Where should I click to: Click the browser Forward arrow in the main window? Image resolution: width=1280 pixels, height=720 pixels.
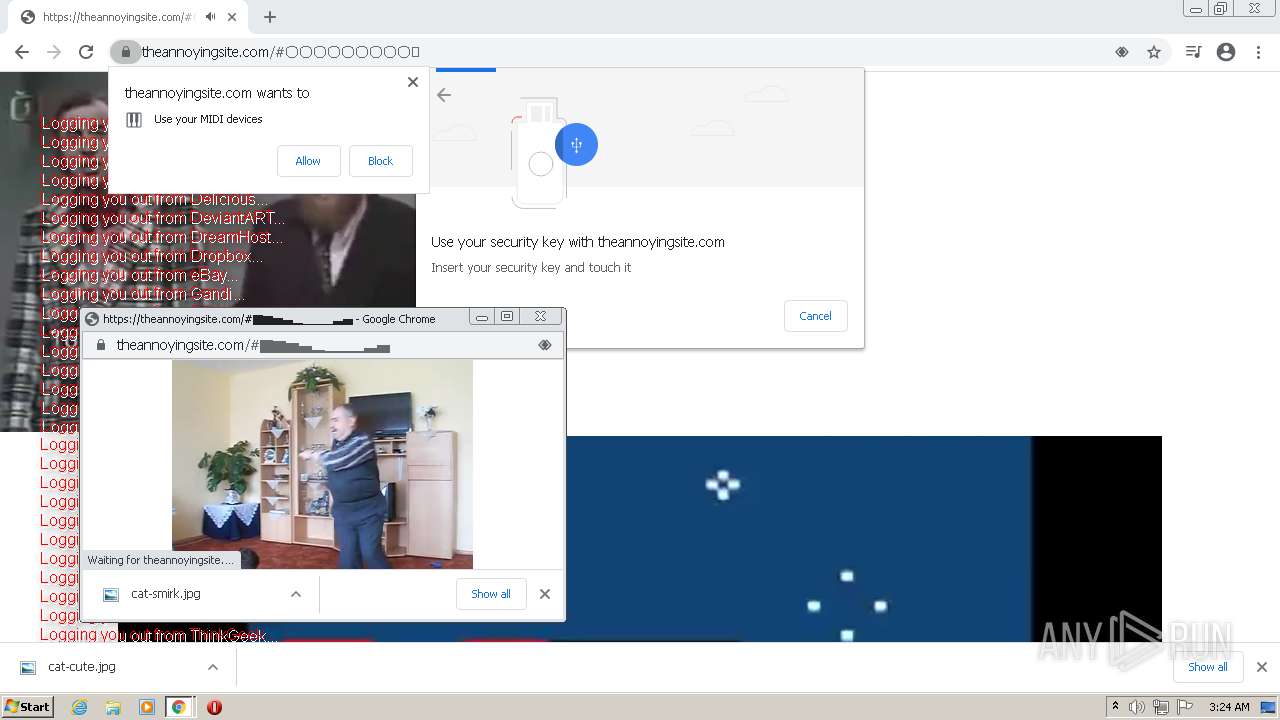coord(54,52)
